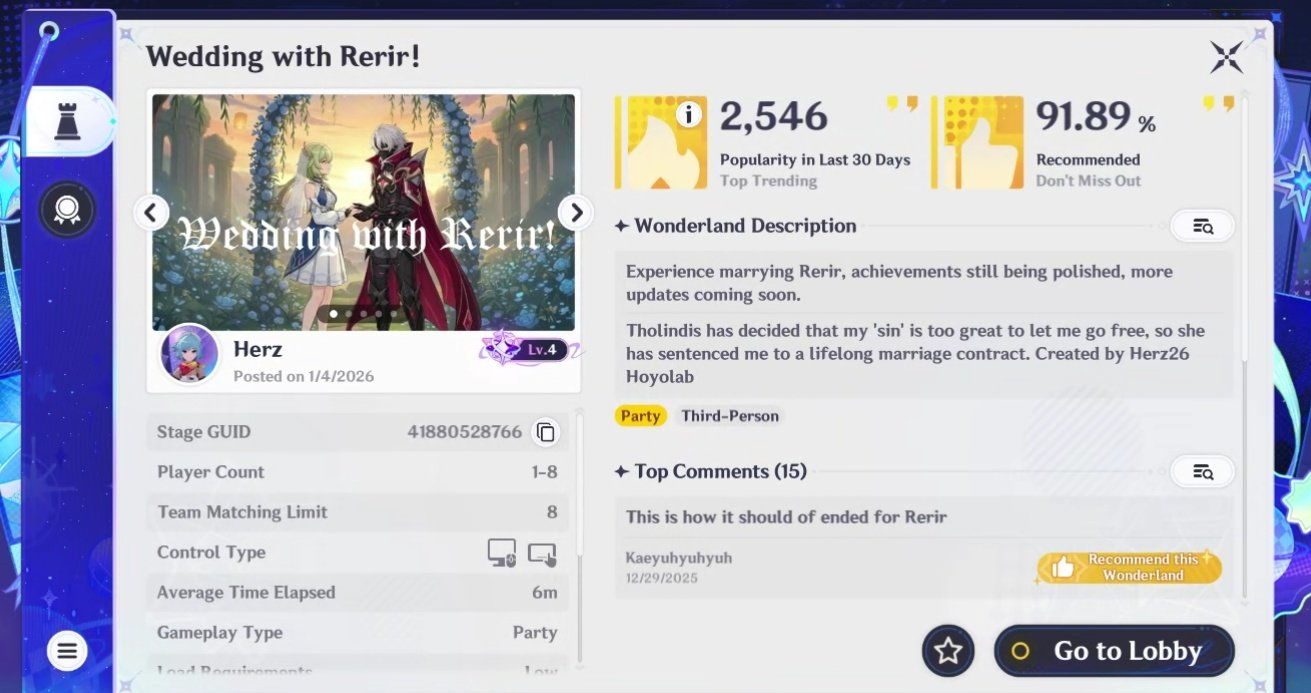Open the chess rook tab in the sidebar
Screen dimensions: 1311x693
coord(67,121)
